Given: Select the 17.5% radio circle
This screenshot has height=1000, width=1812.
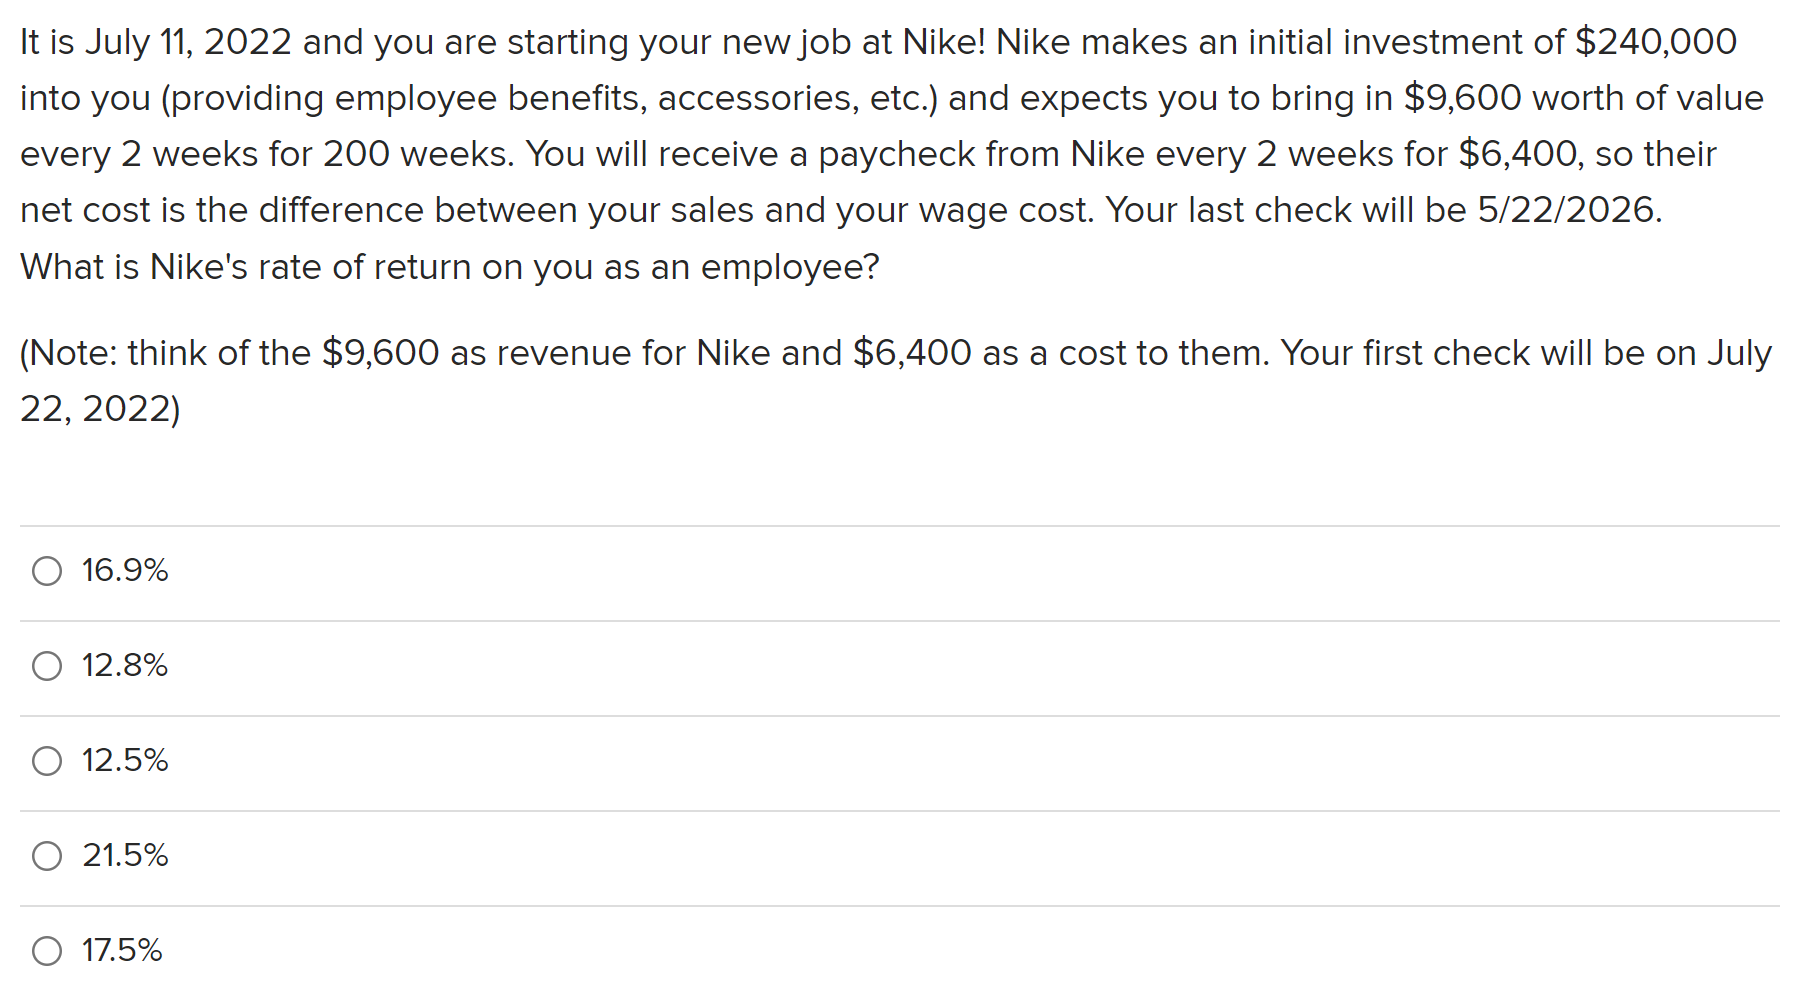Looking at the screenshot, I should 47,951.
